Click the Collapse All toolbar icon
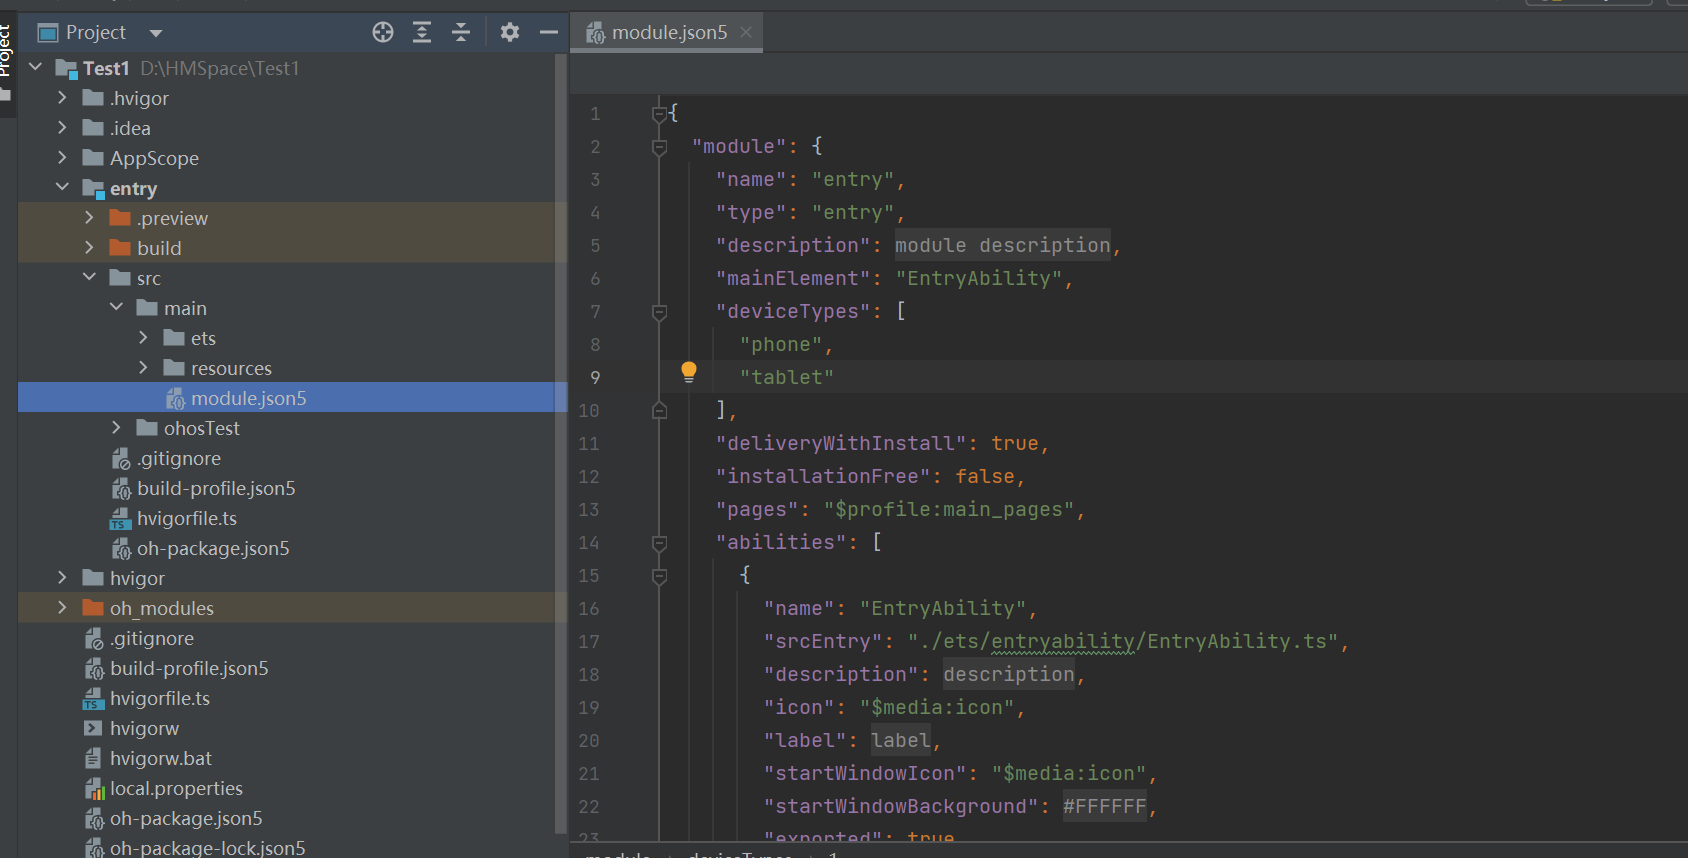The width and height of the screenshot is (1688, 858). click(461, 32)
